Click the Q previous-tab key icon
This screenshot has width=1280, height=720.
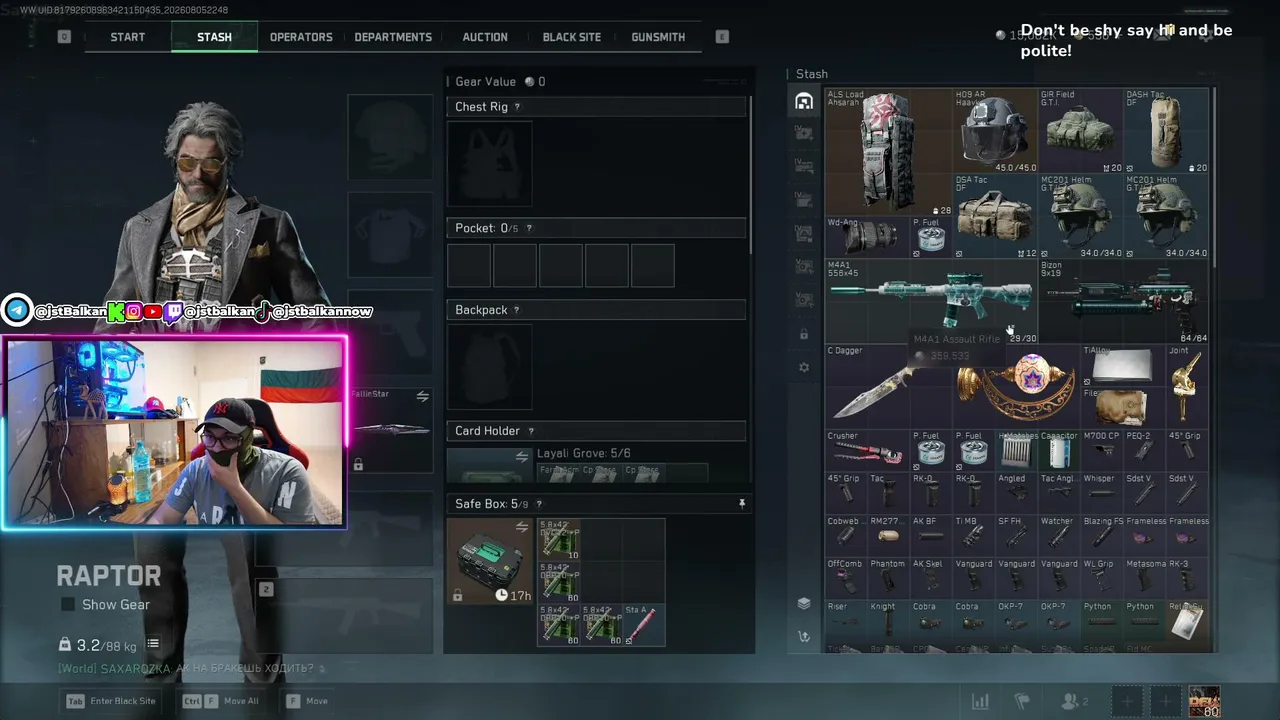coord(64,37)
